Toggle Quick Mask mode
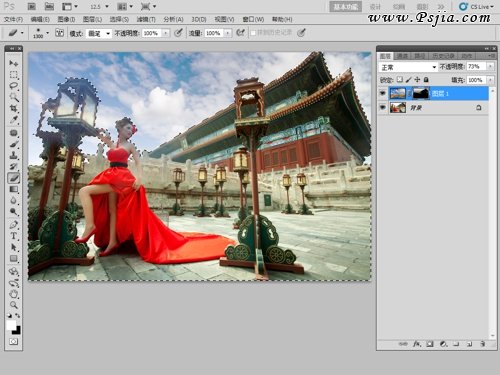The height and width of the screenshot is (375, 500). (13, 342)
